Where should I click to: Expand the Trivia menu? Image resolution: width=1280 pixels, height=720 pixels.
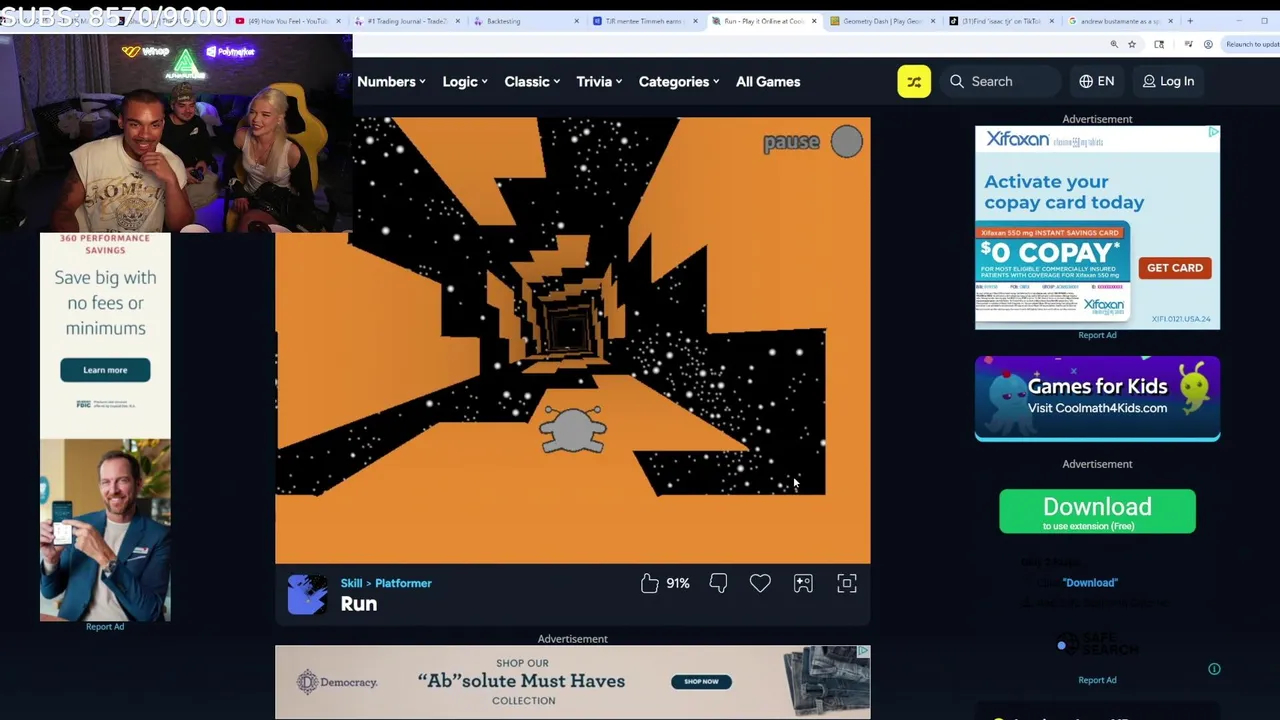[x=599, y=82]
